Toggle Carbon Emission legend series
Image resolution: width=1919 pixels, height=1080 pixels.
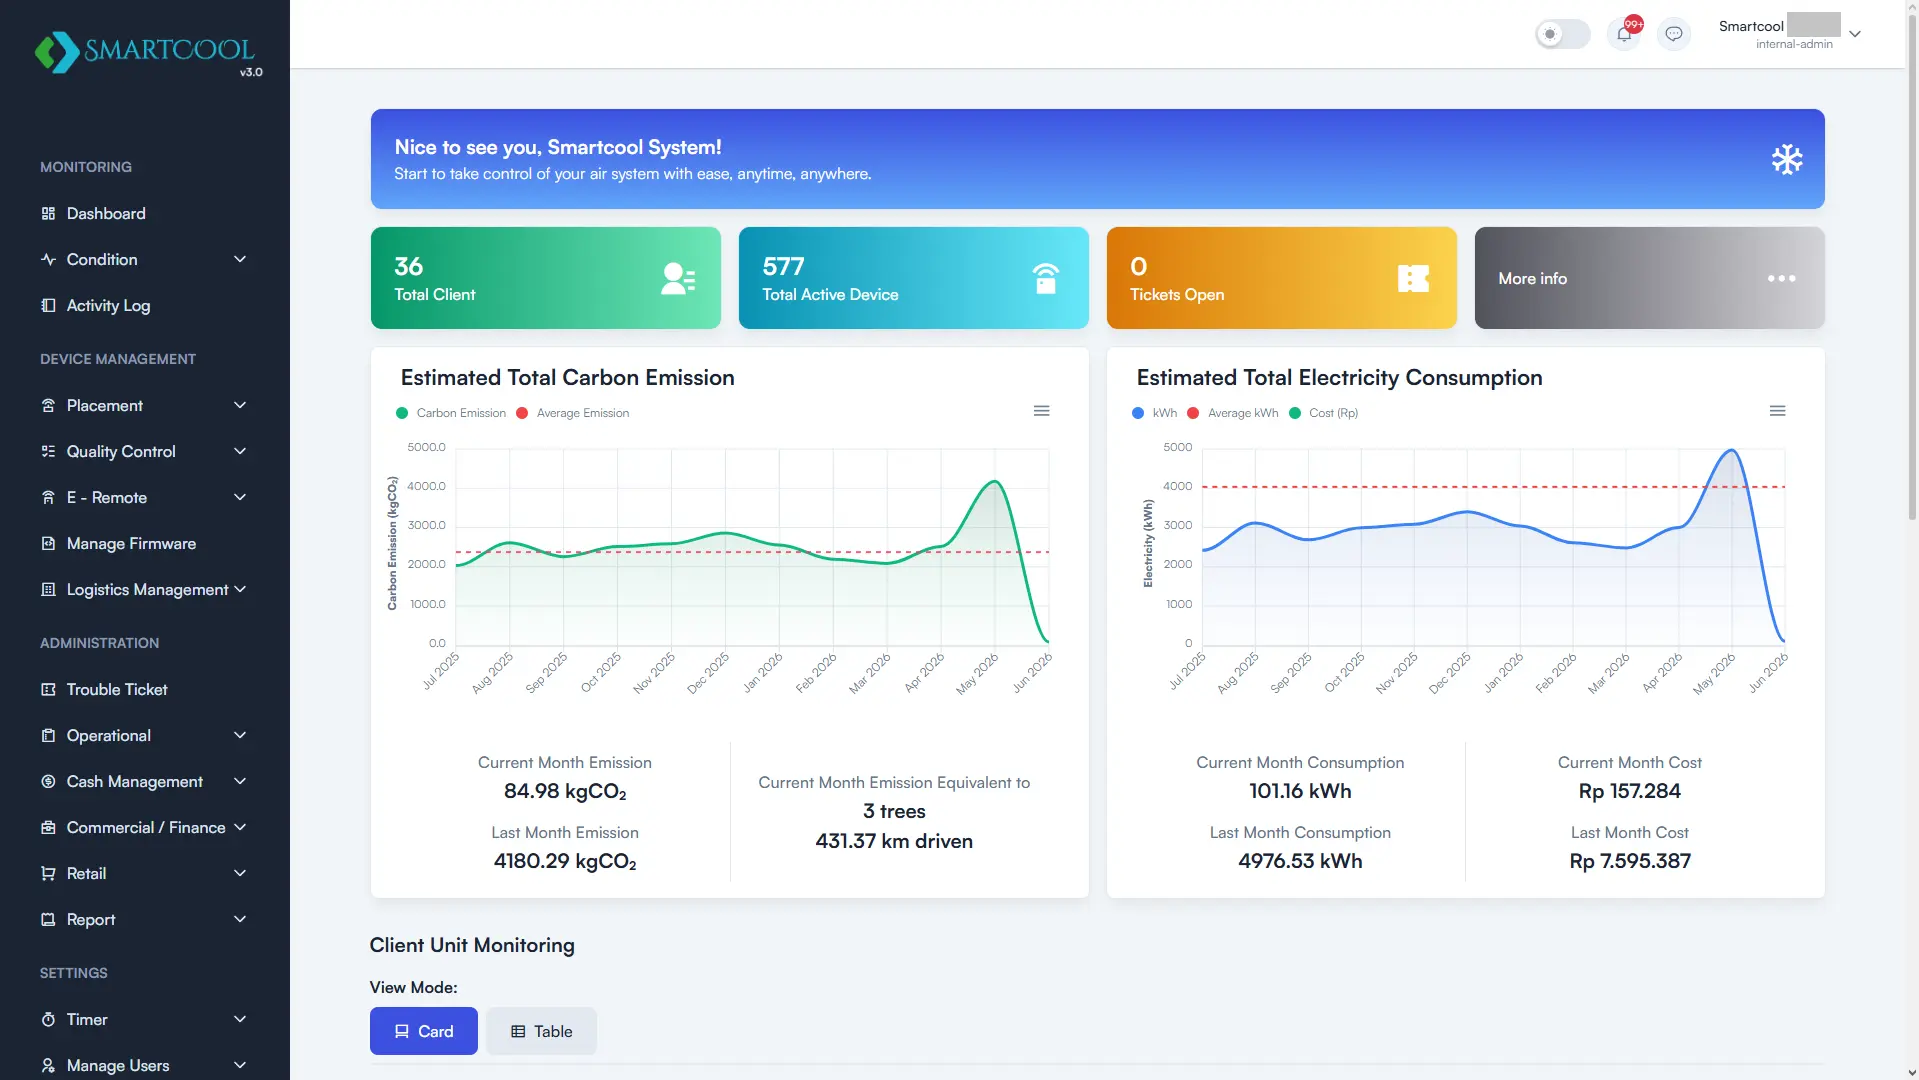pyautogui.click(x=451, y=413)
